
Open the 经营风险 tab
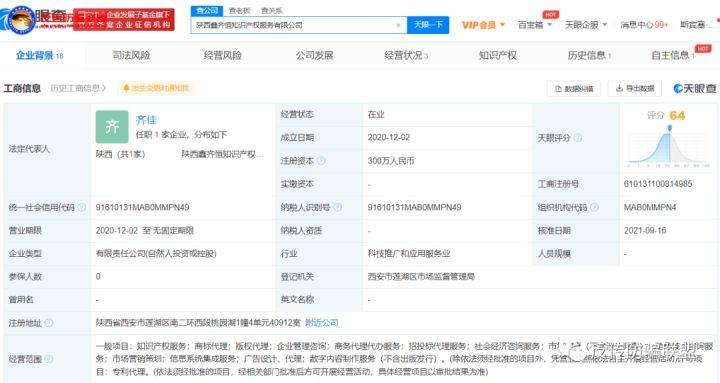pos(223,56)
